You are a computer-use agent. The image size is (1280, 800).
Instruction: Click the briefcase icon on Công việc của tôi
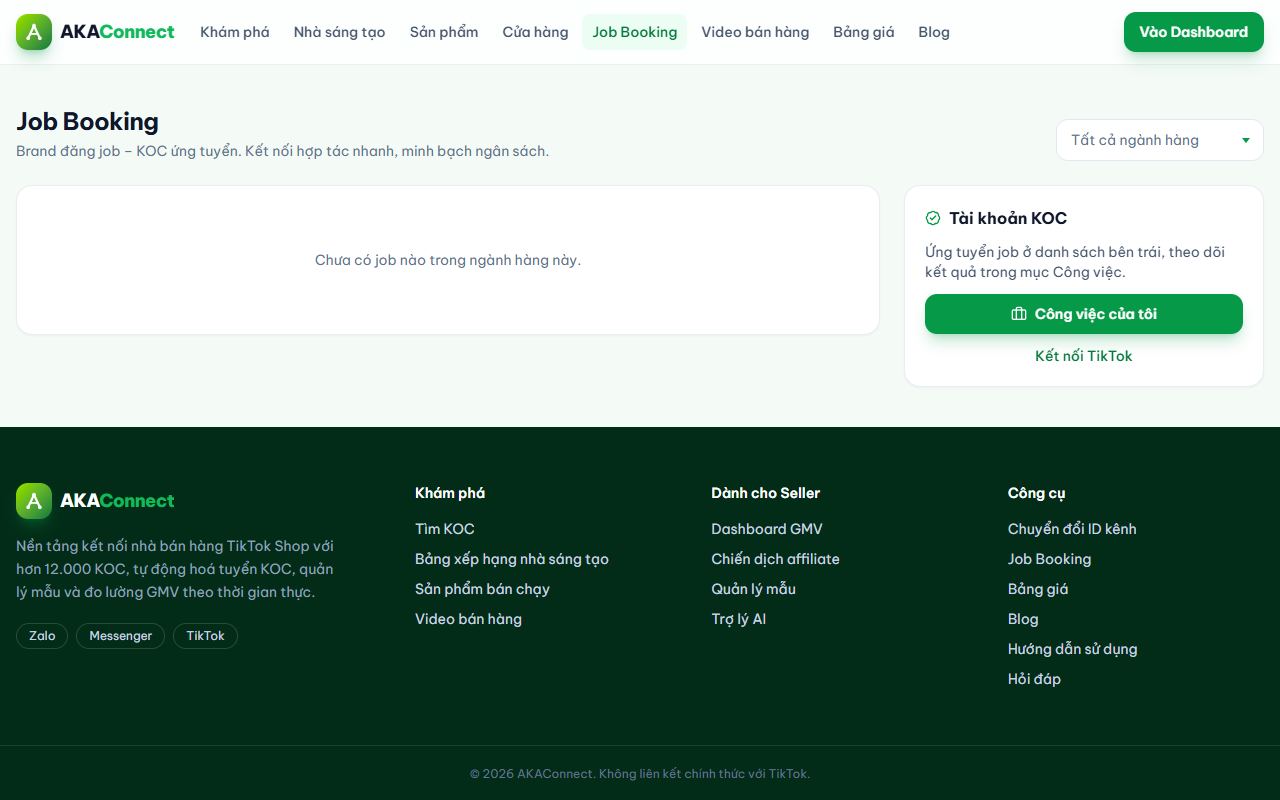click(x=1019, y=314)
